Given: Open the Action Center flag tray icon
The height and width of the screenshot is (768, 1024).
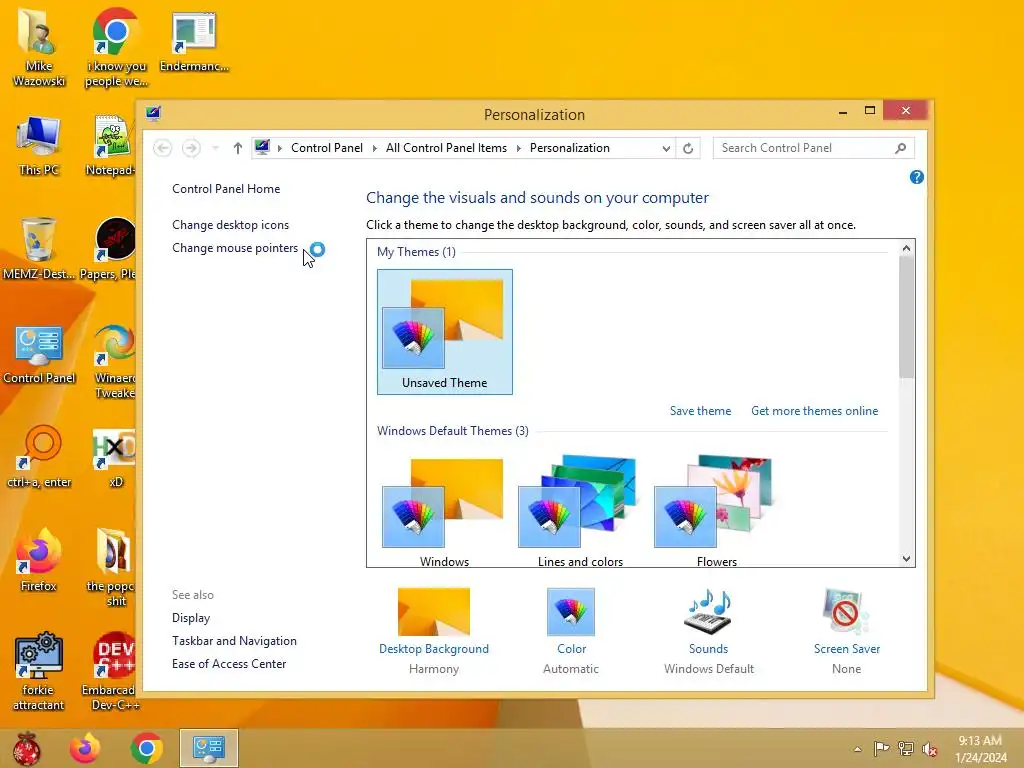Looking at the screenshot, I should tap(881, 748).
